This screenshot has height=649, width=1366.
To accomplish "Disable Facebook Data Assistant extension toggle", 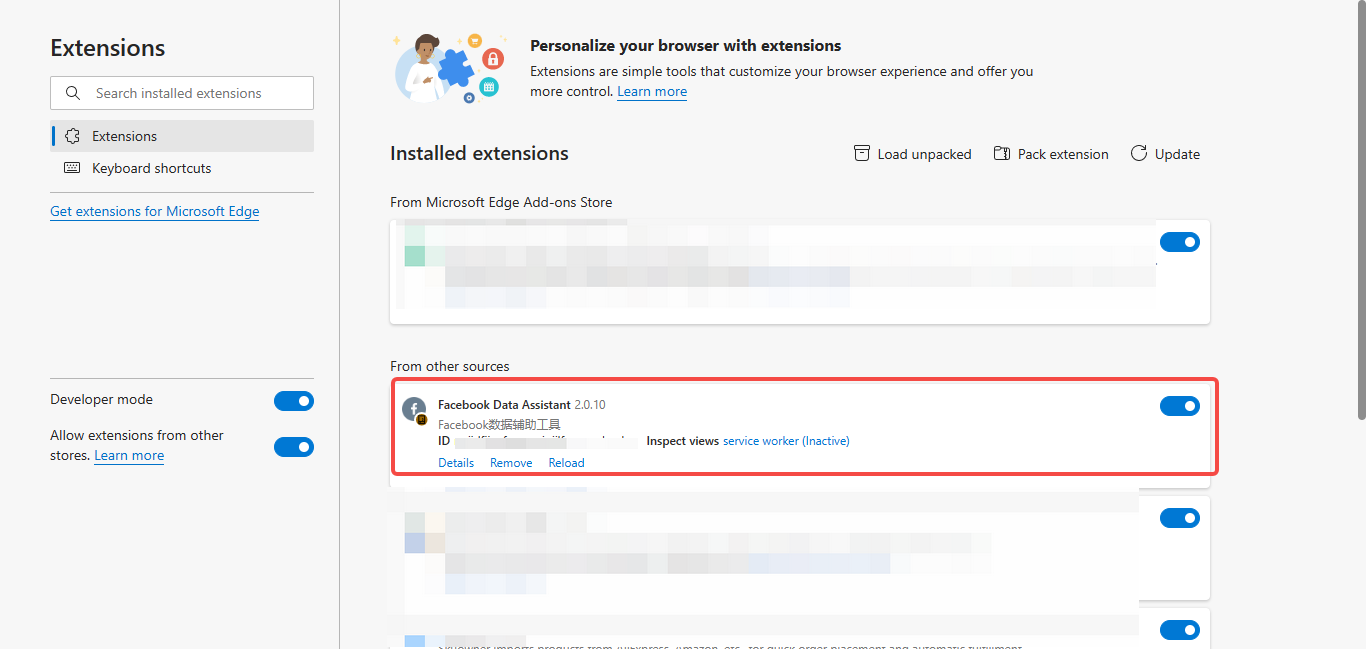I will click(1180, 406).
